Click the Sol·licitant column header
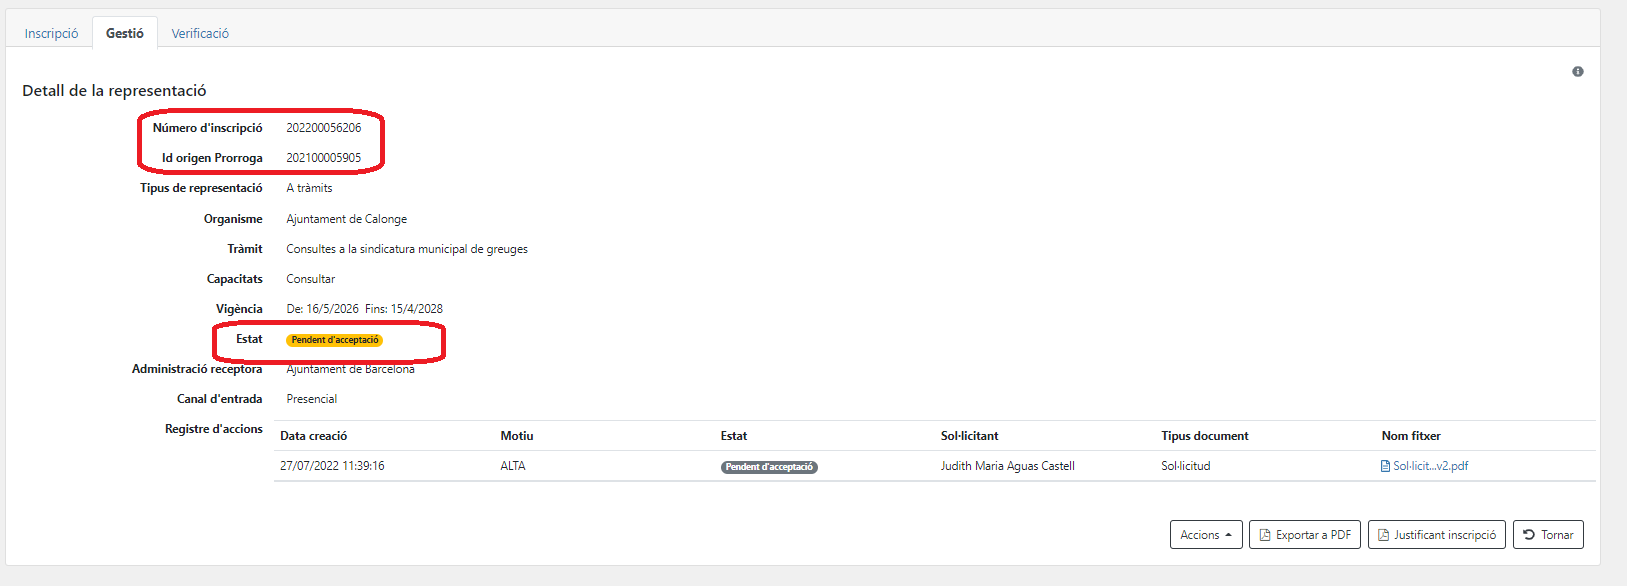This screenshot has width=1627, height=586. [x=969, y=436]
